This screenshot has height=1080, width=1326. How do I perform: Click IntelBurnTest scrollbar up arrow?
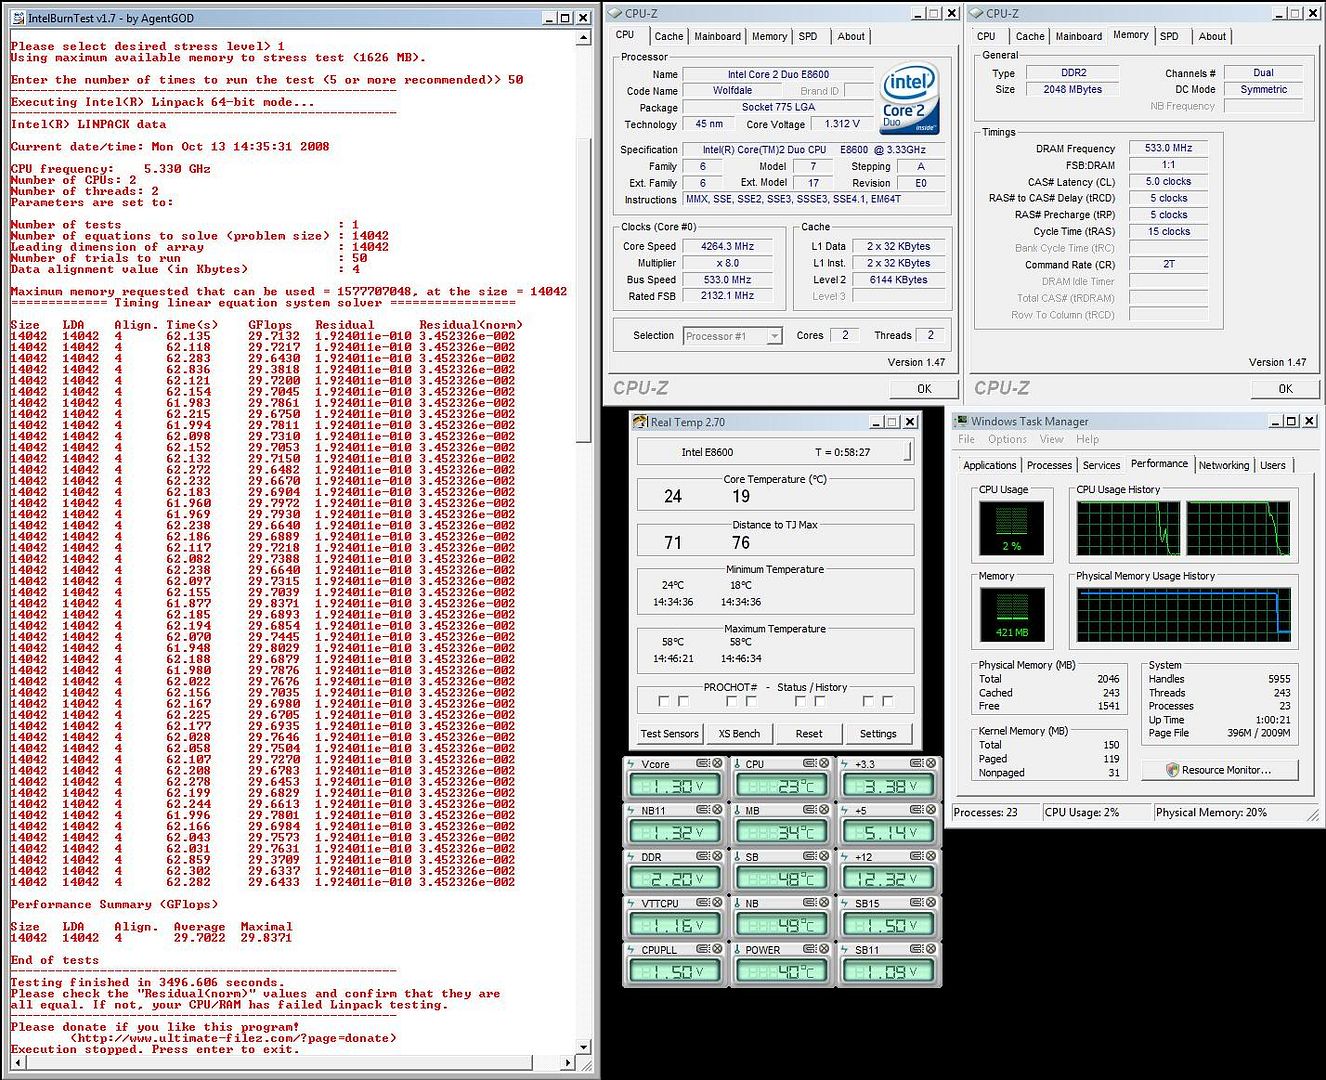pyautogui.click(x=585, y=37)
